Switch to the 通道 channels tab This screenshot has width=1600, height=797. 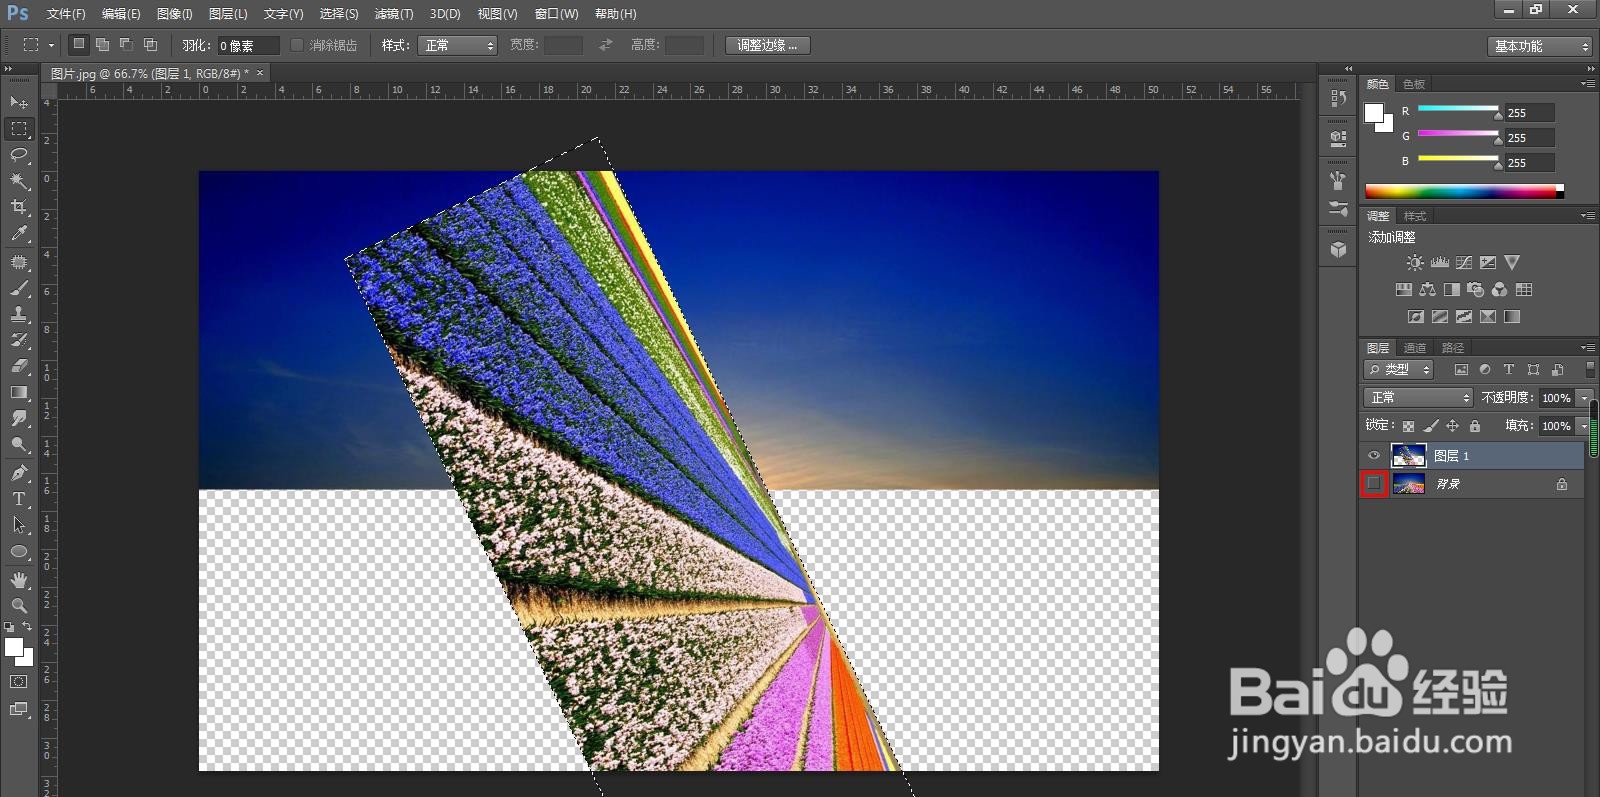[1415, 348]
